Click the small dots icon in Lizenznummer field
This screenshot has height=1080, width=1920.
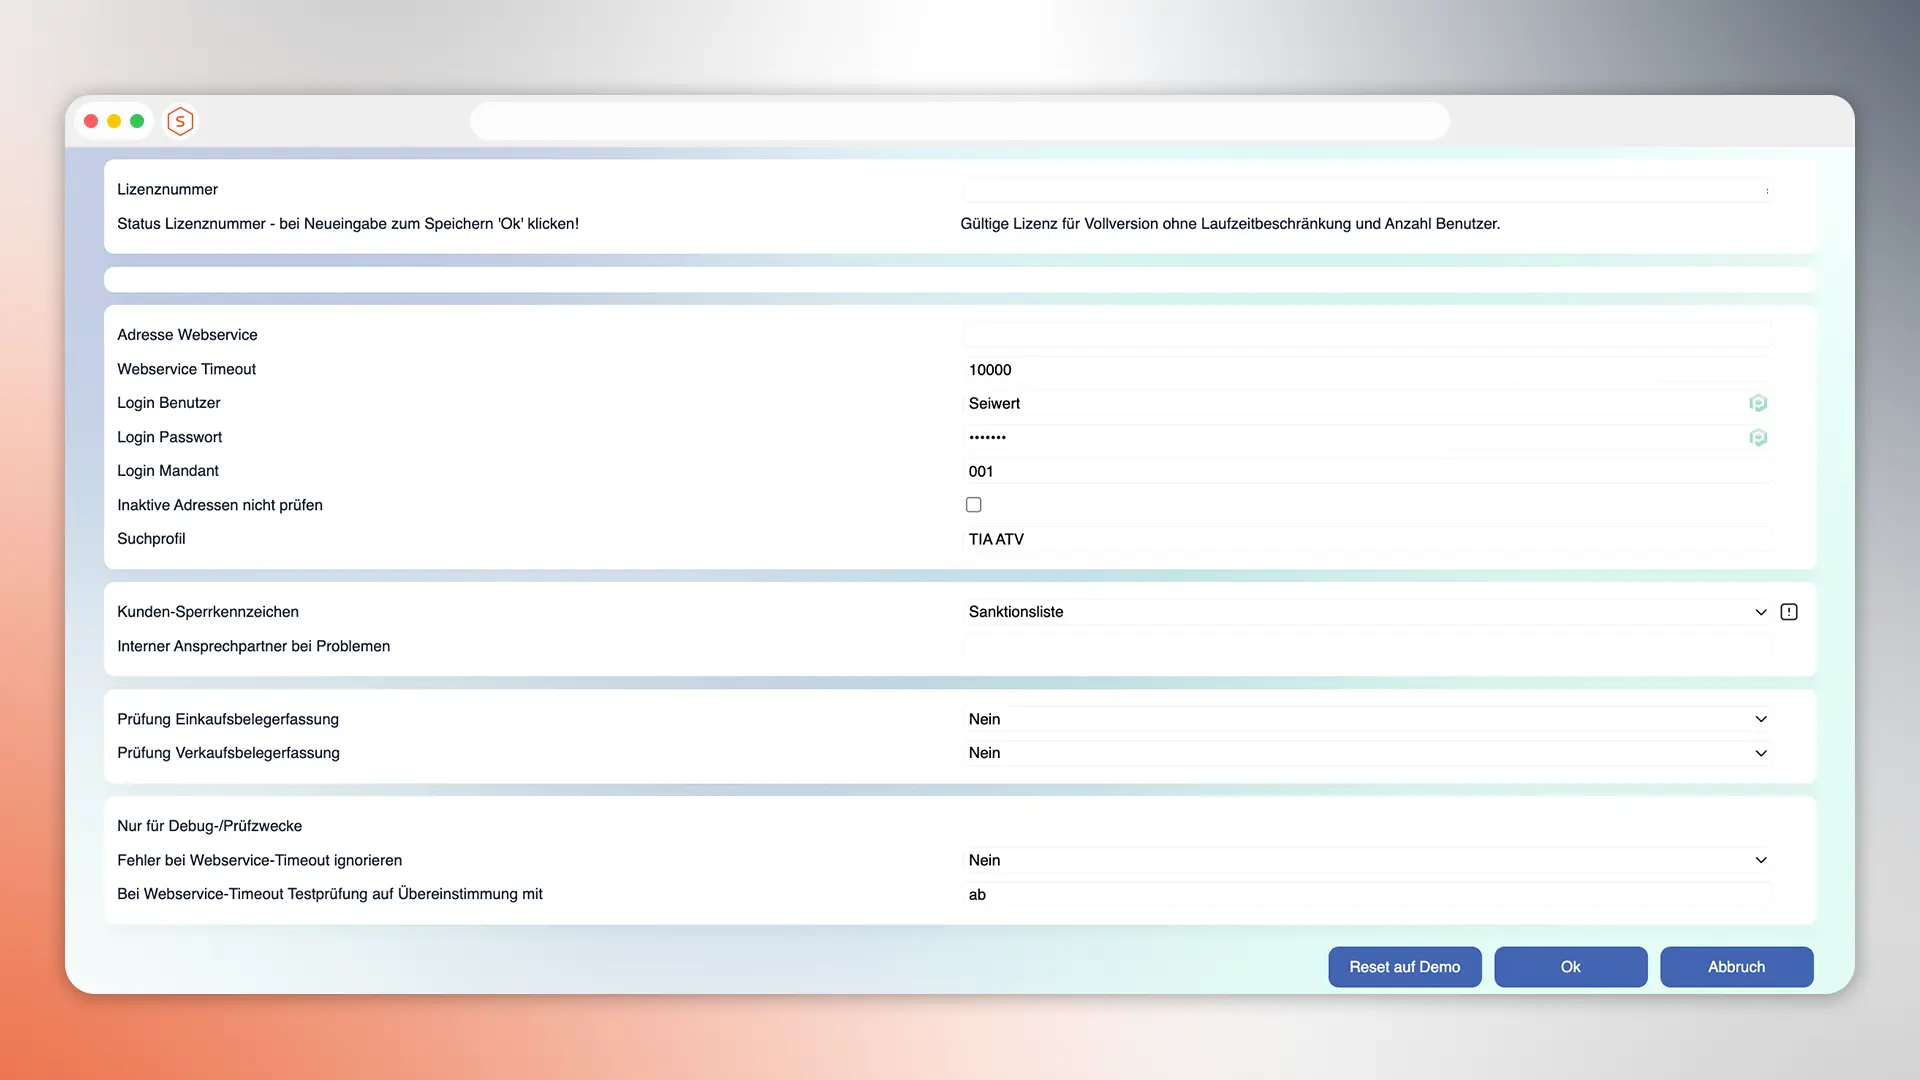point(1767,190)
